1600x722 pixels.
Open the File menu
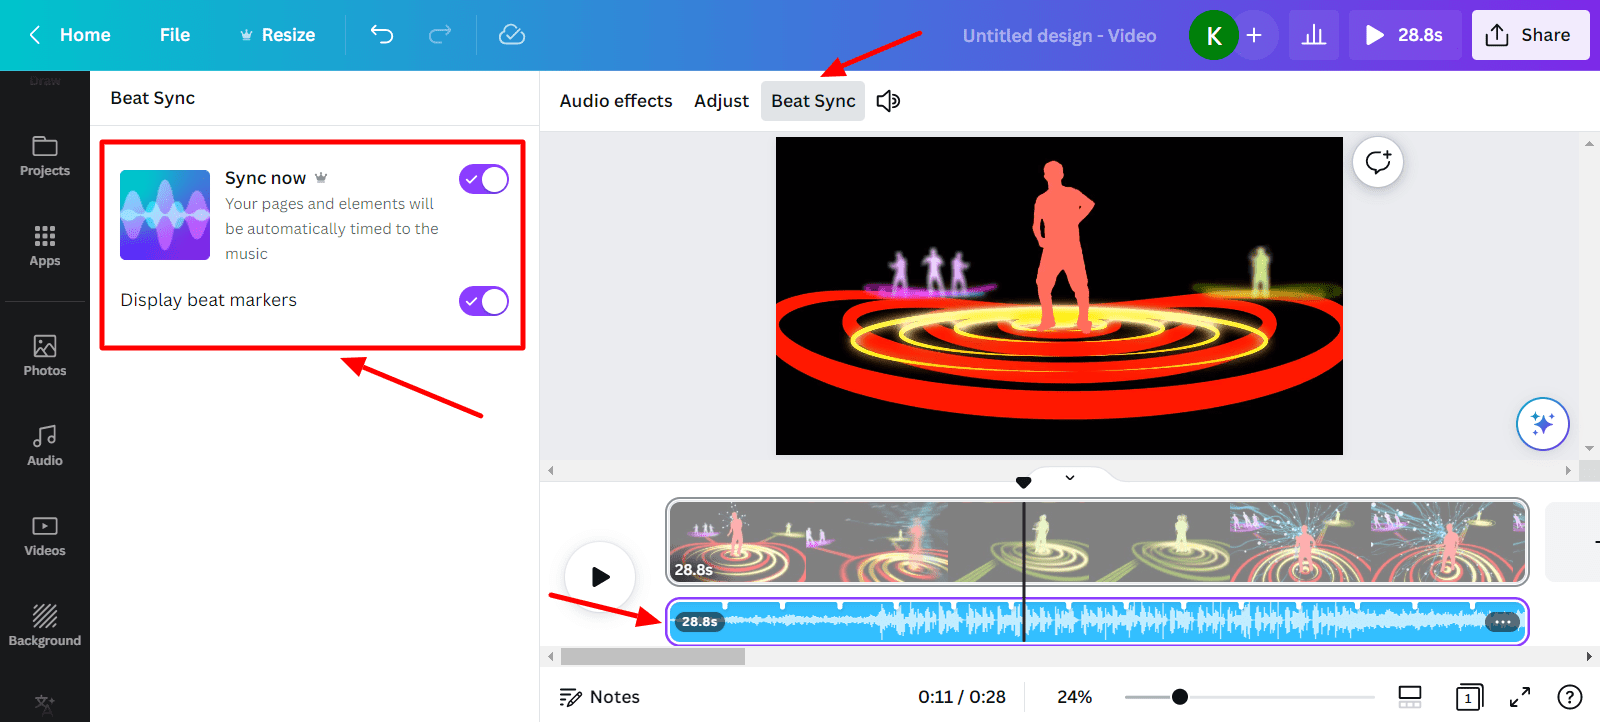[175, 35]
